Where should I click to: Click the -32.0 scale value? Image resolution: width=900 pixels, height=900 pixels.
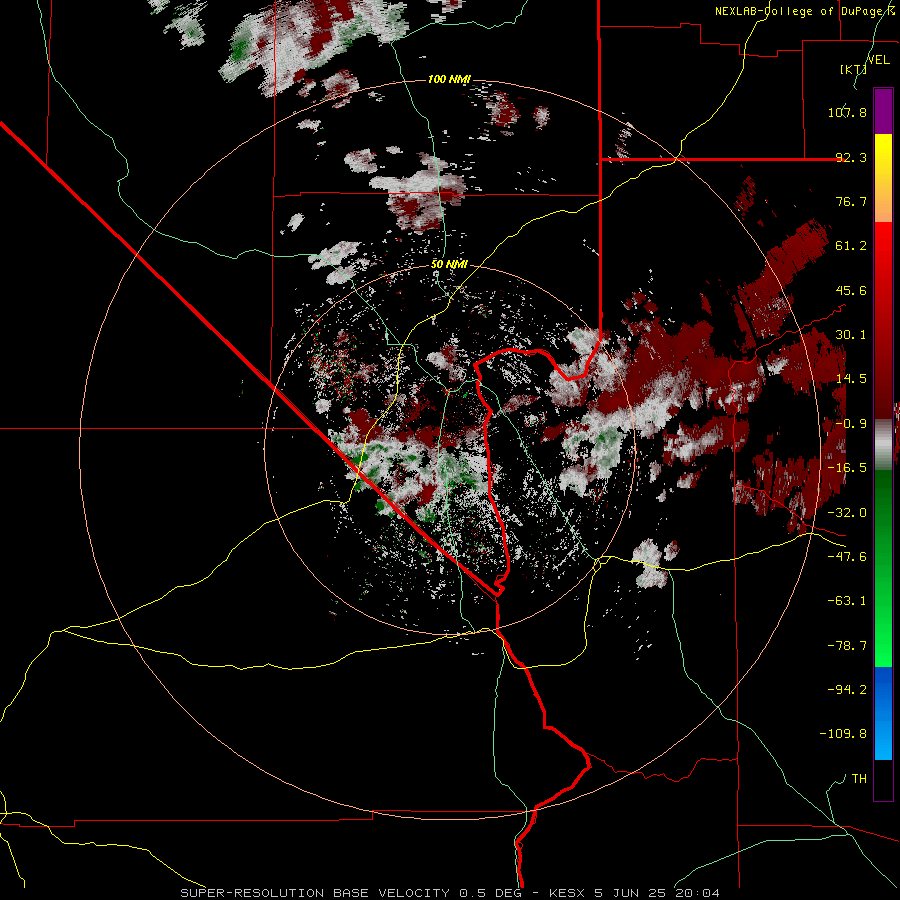[847, 513]
